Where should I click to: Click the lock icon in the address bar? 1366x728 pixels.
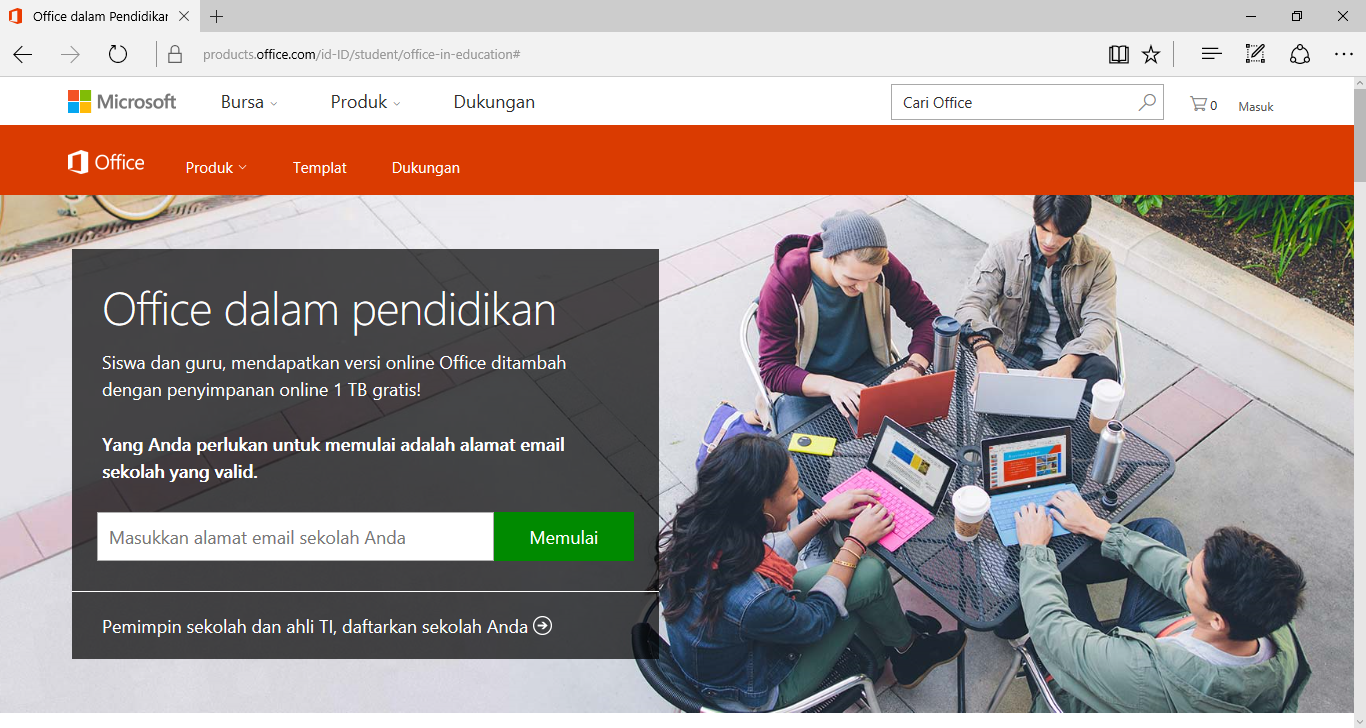point(175,54)
